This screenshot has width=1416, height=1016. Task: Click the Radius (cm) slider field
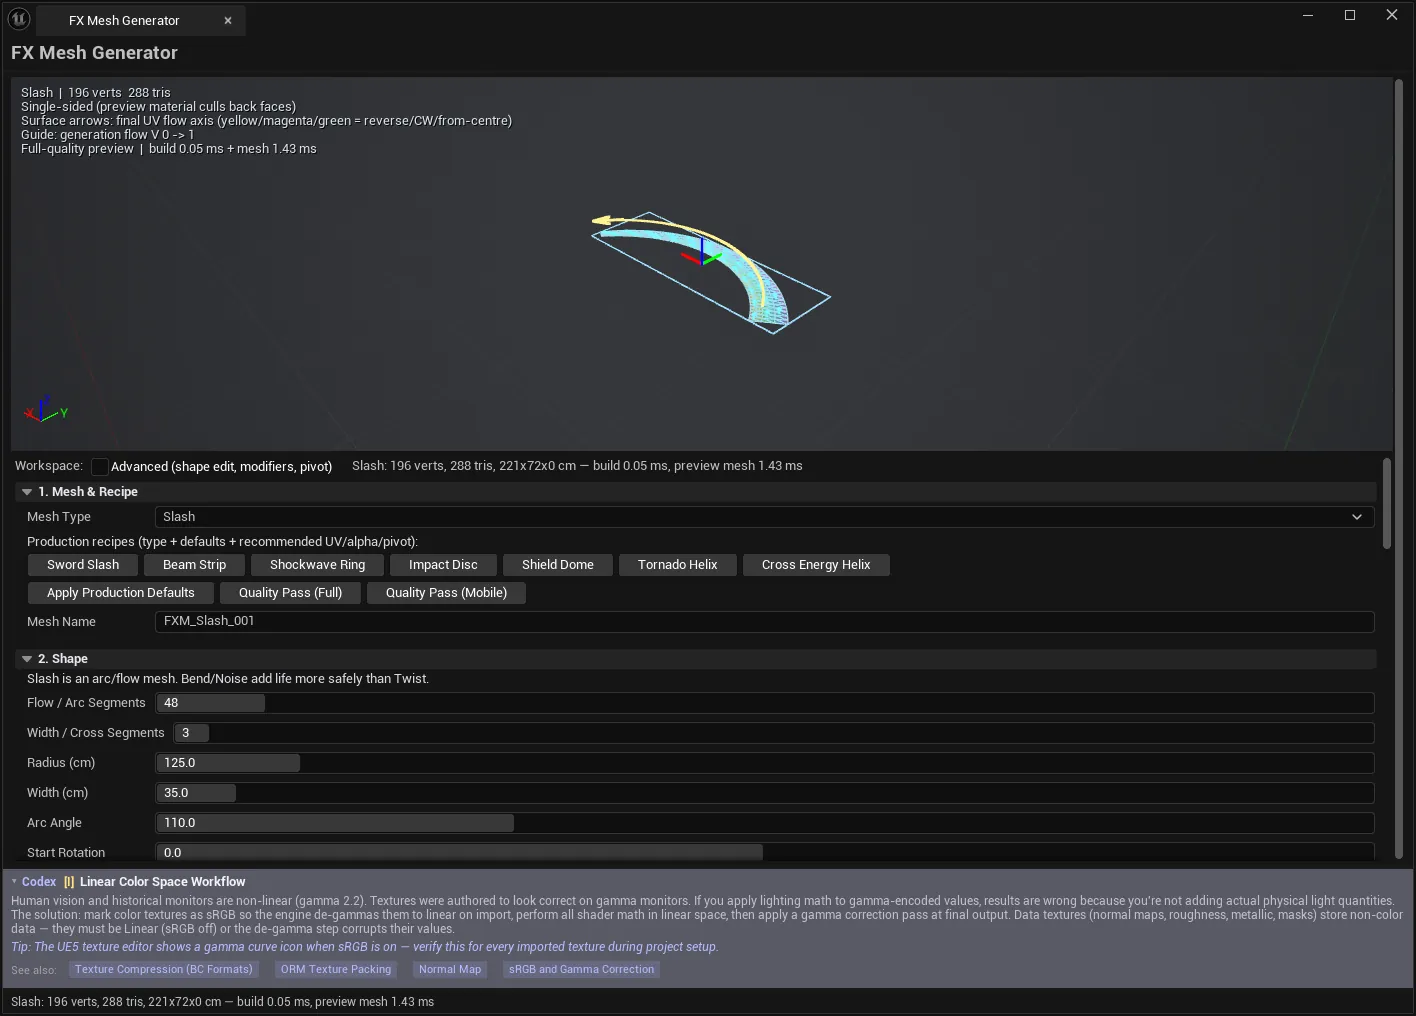click(x=765, y=763)
